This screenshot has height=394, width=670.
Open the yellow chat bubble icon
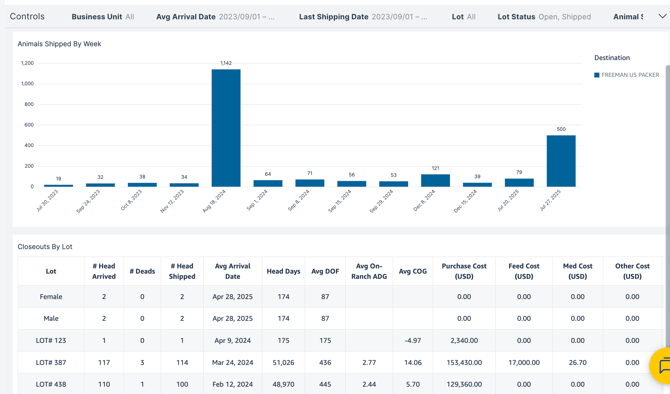pyautogui.click(x=661, y=366)
